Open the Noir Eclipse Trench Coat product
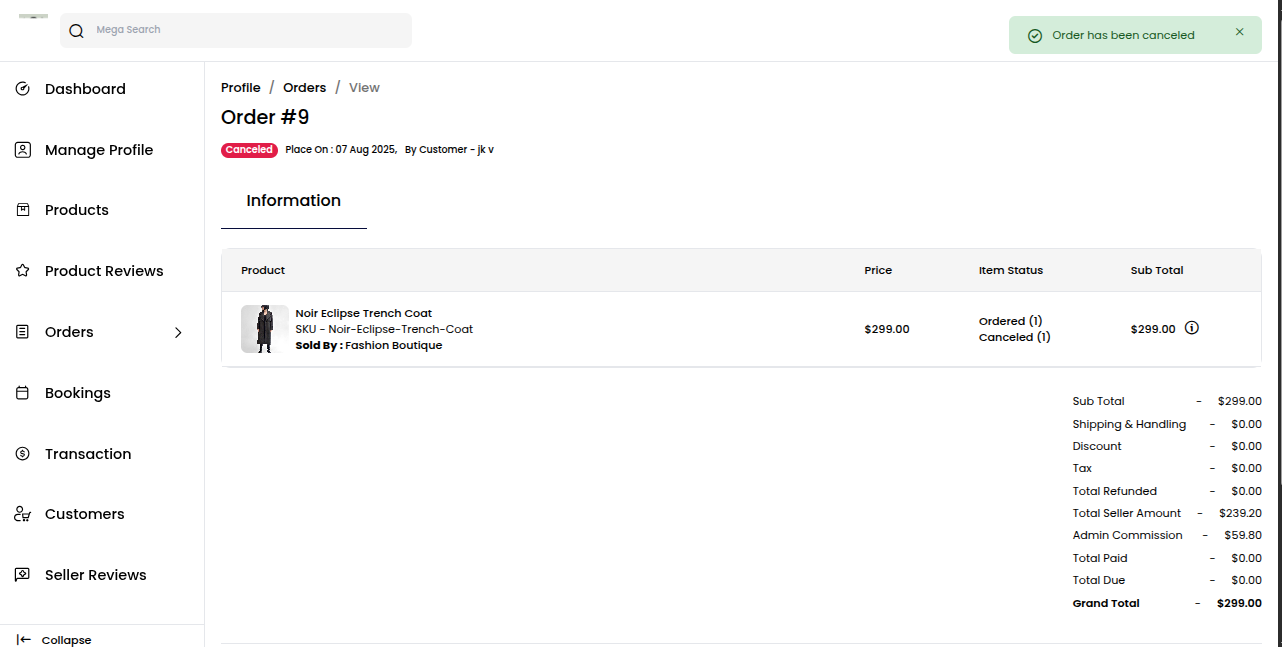The width and height of the screenshot is (1282, 647). [x=363, y=313]
